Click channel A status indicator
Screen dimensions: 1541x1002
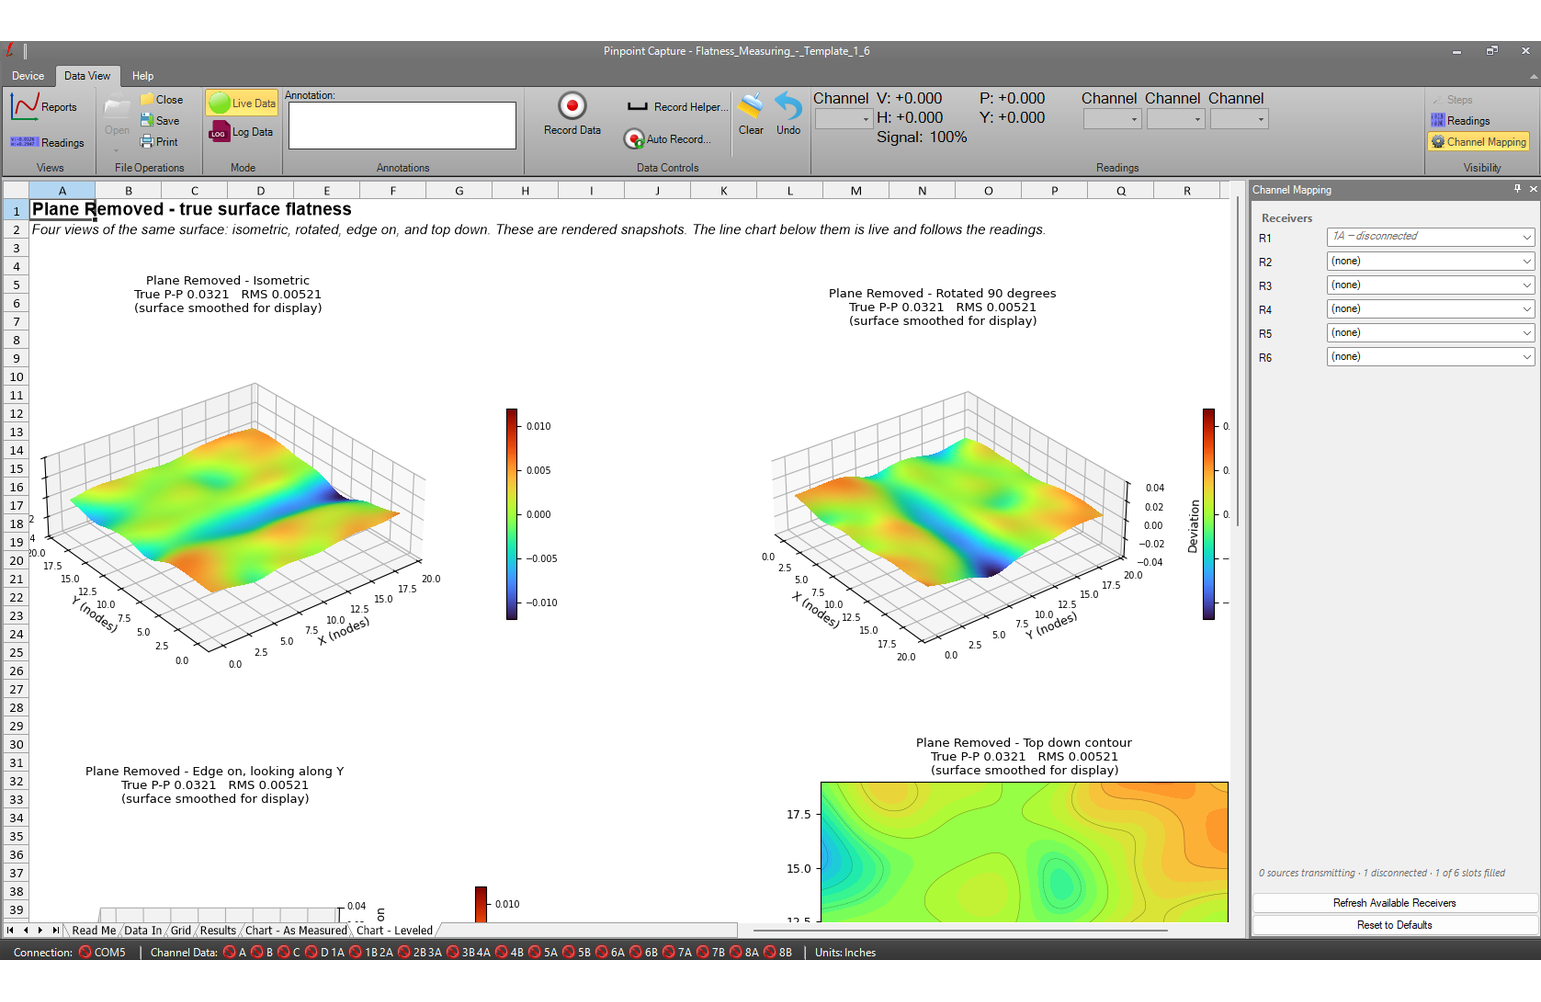pyautogui.click(x=229, y=952)
